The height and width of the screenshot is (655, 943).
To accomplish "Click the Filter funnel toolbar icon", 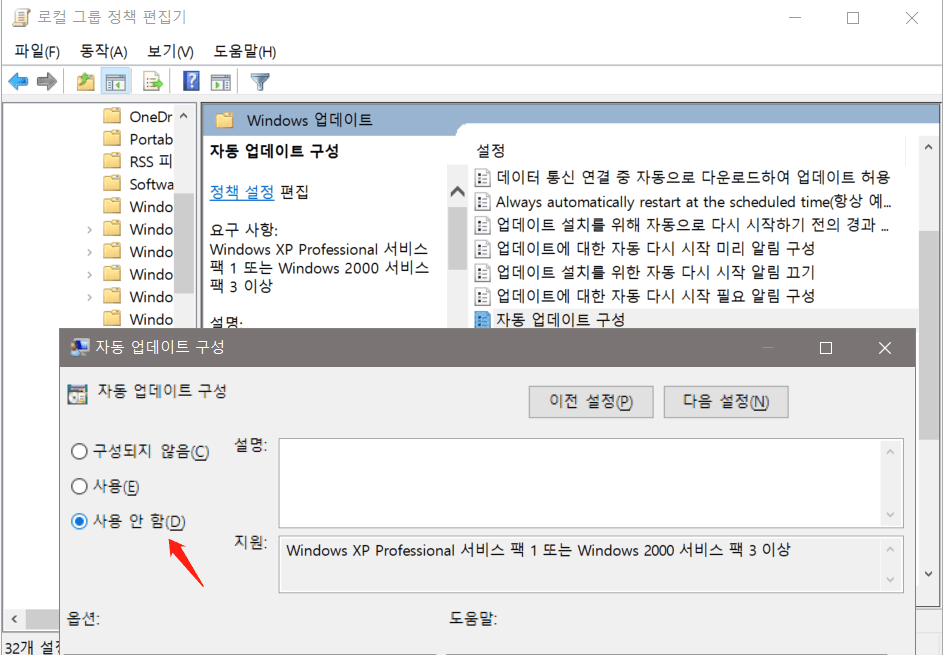I will [x=259, y=81].
